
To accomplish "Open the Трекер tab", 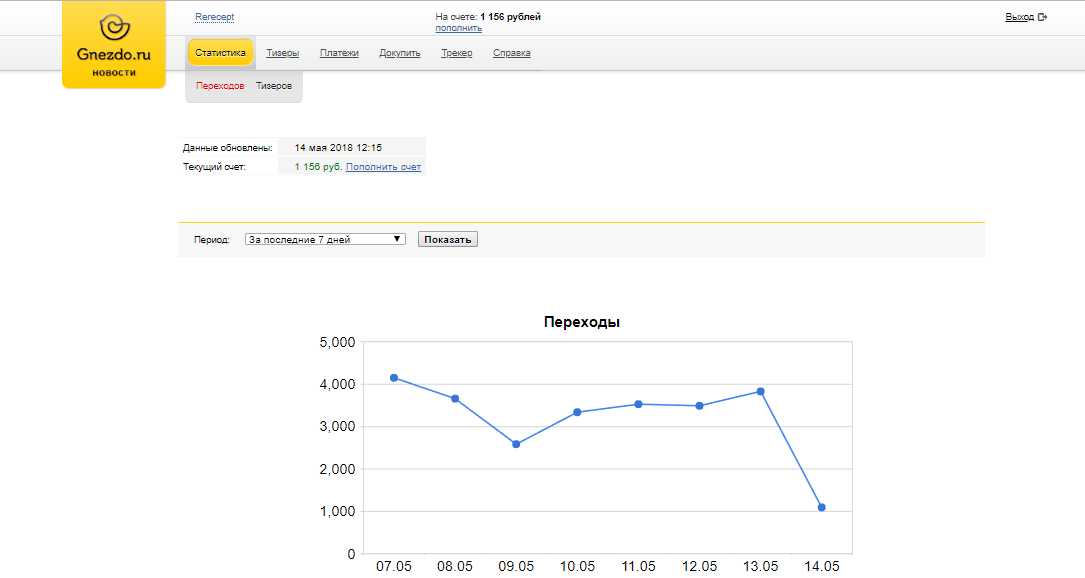I will (457, 53).
